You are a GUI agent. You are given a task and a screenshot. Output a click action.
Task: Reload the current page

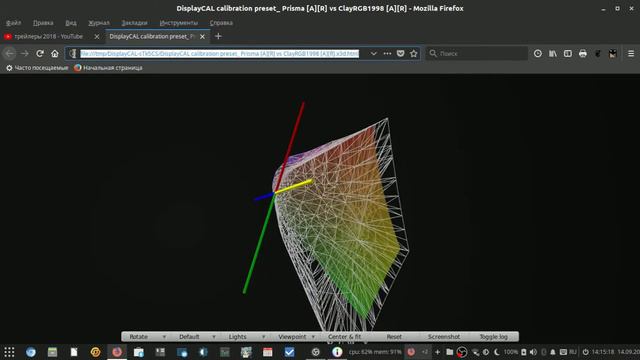(x=40, y=53)
